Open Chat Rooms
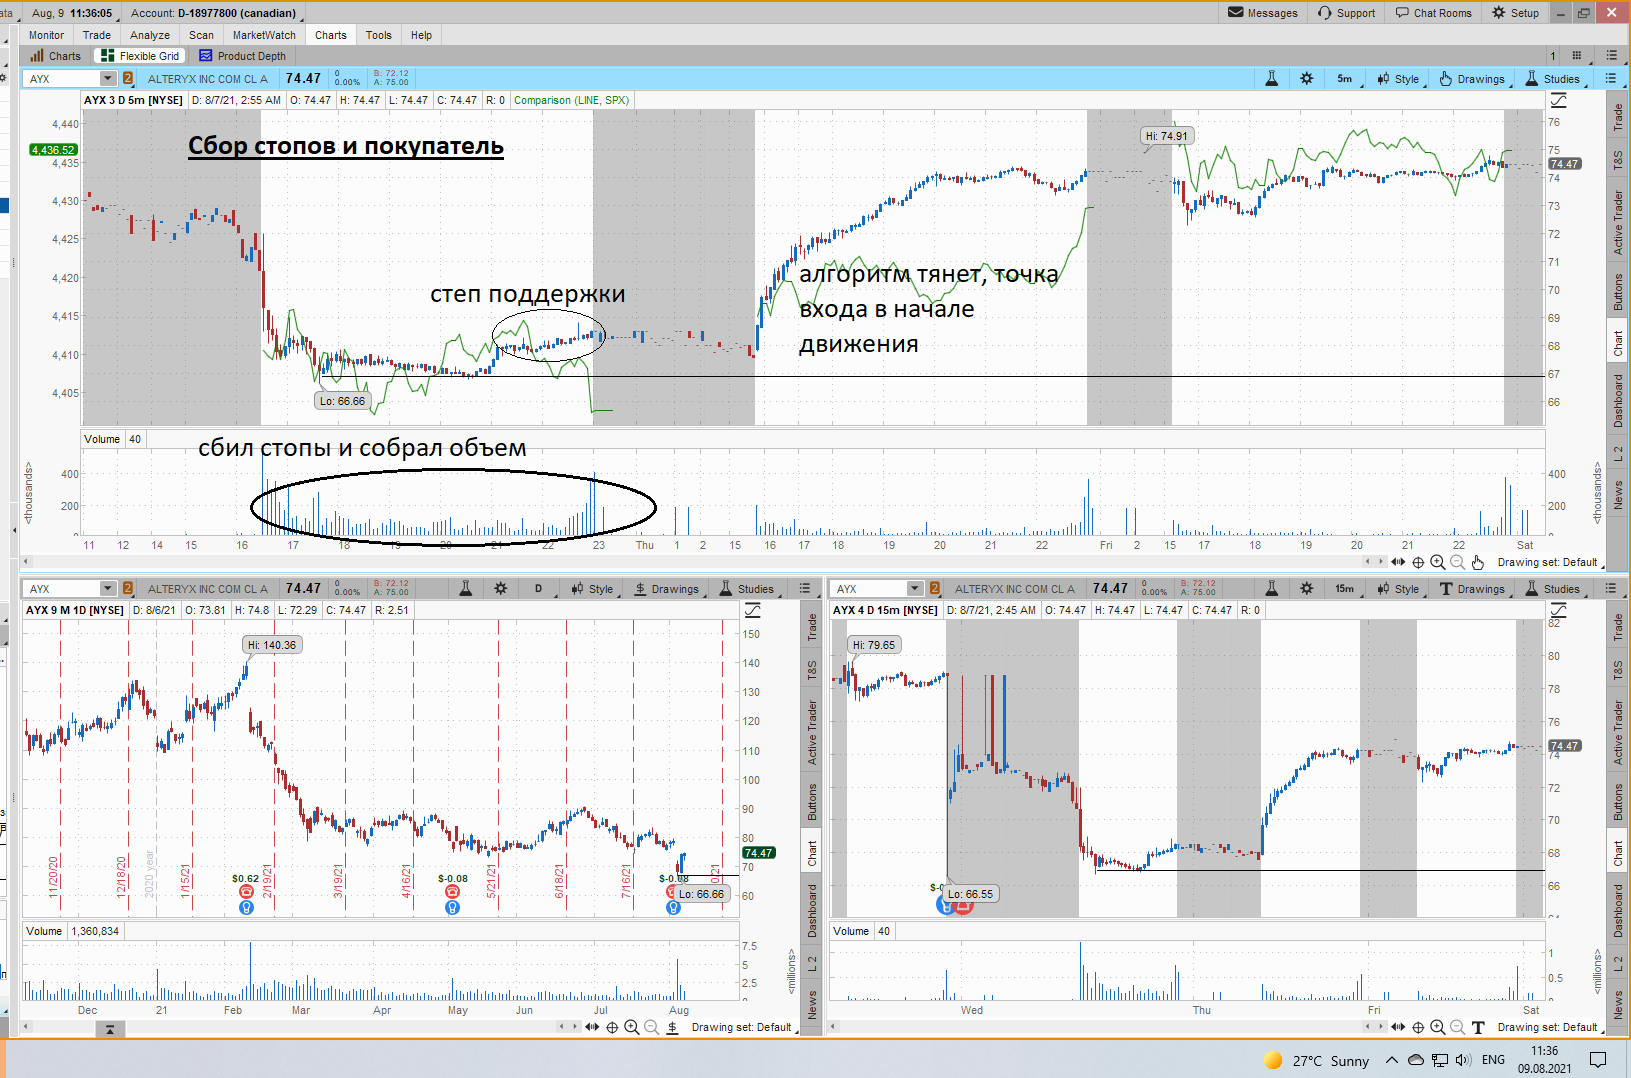The image size is (1631, 1078). point(1434,13)
